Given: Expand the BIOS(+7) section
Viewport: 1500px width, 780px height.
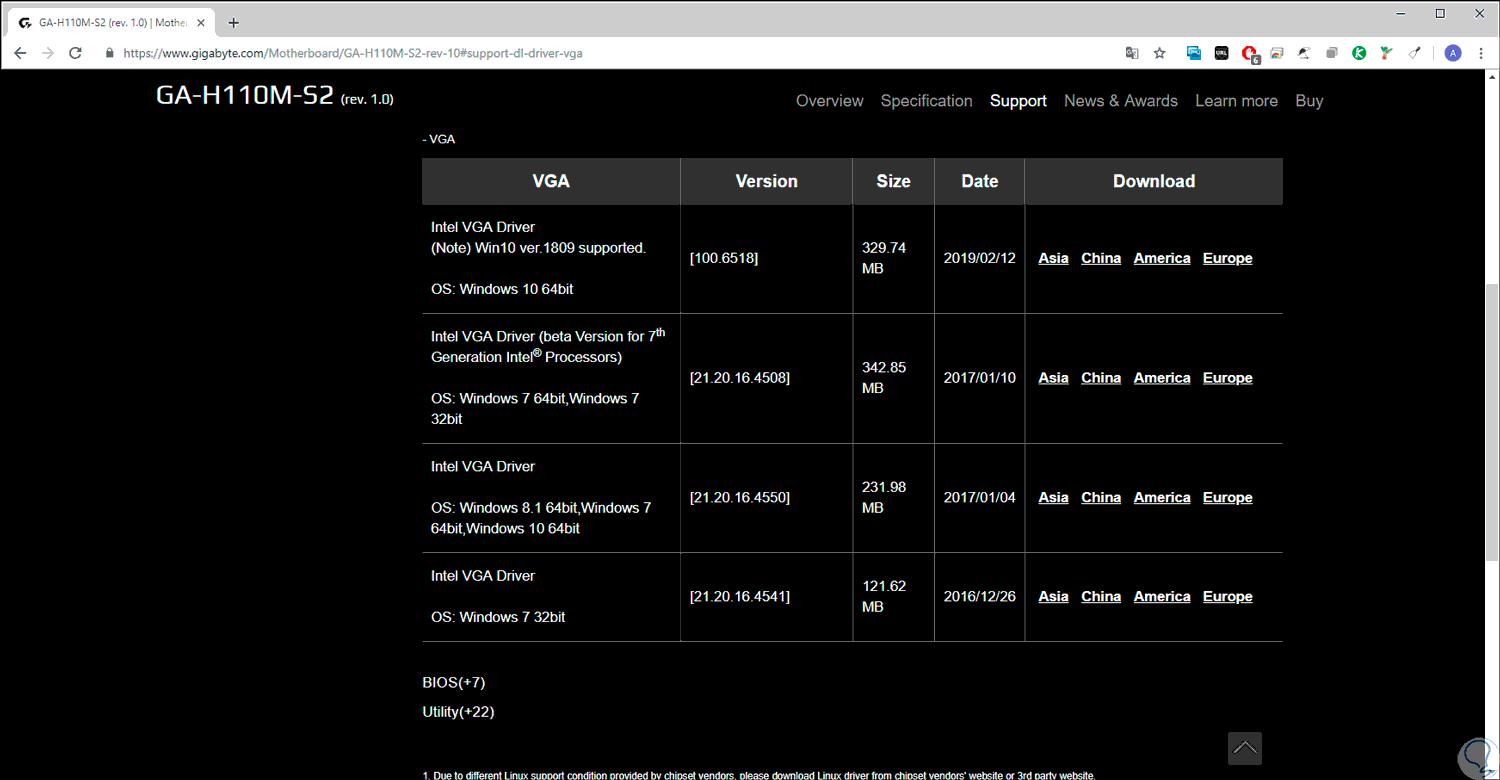Looking at the screenshot, I should point(454,682).
